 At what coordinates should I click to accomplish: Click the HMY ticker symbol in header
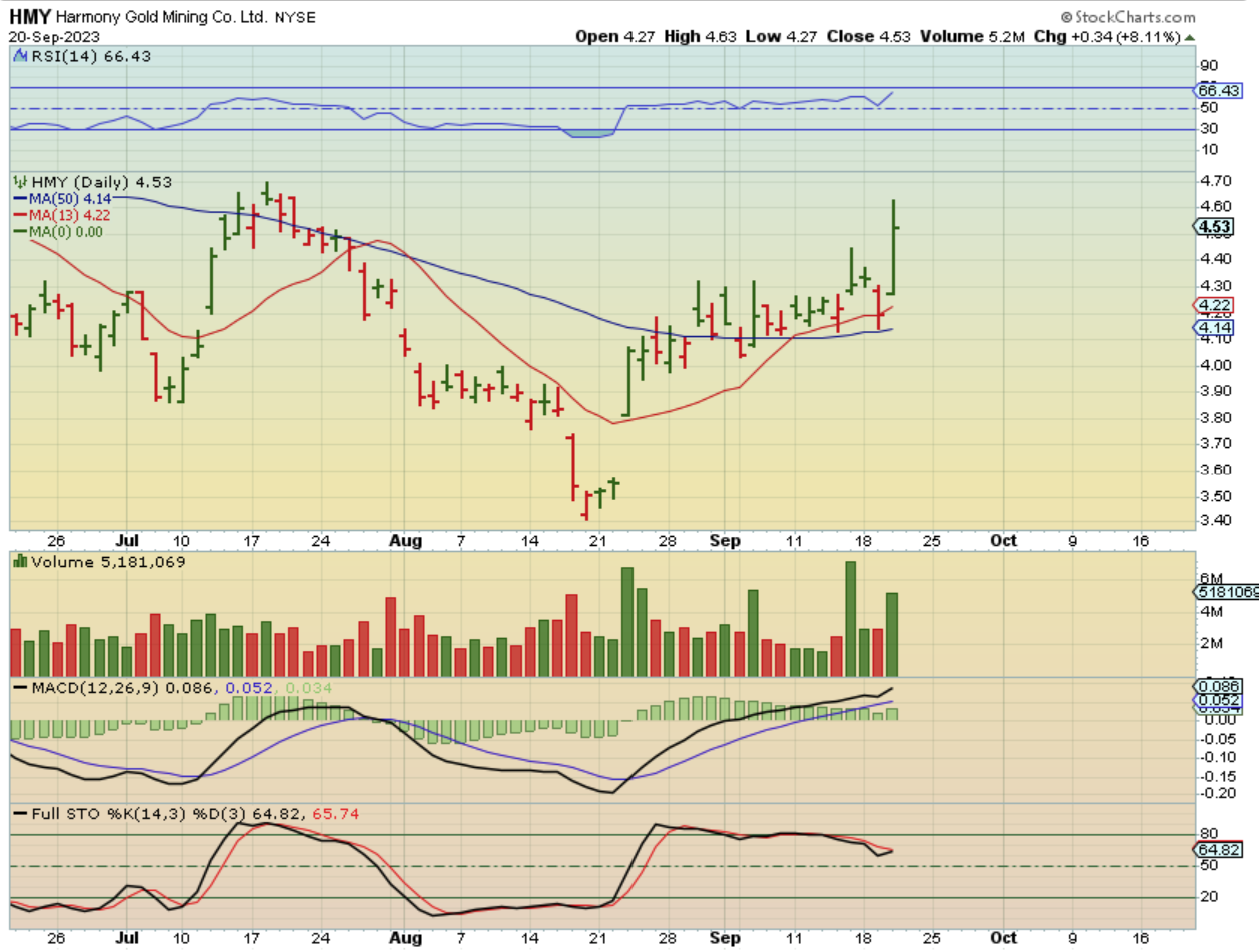point(29,17)
